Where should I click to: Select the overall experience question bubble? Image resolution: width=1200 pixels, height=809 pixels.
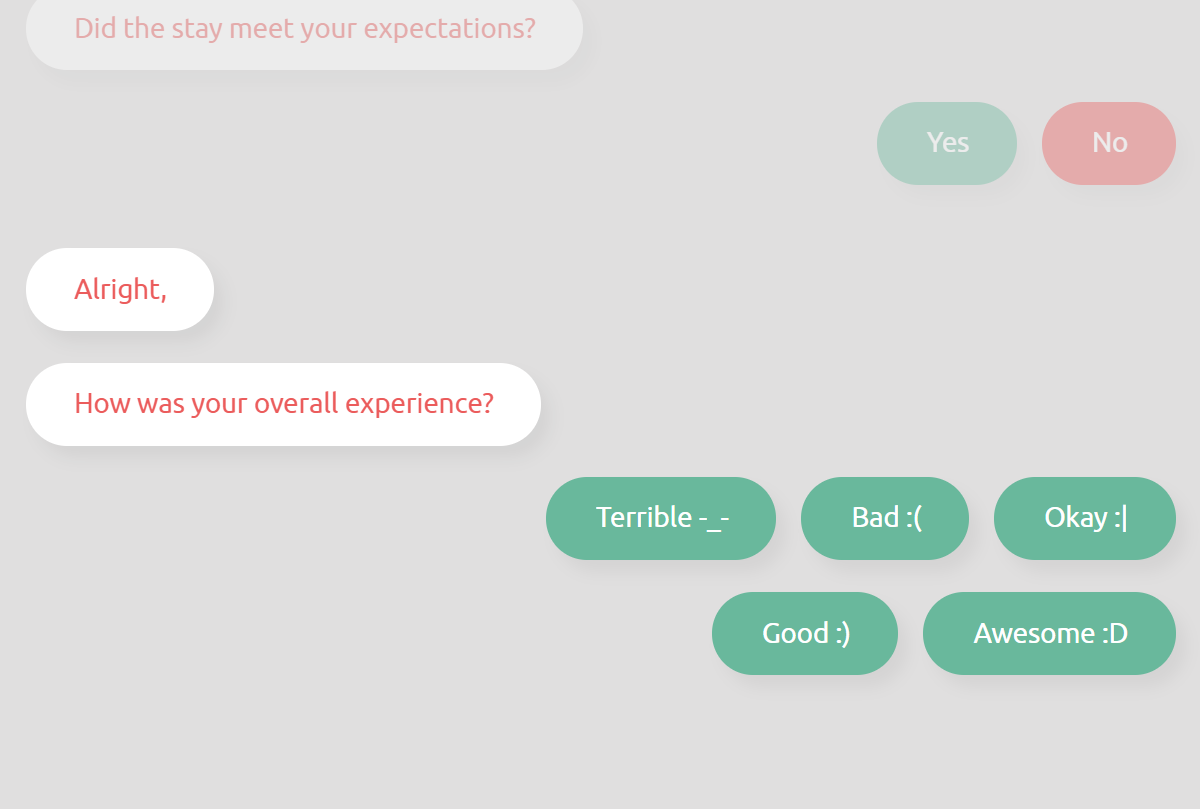tap(283, 404)
